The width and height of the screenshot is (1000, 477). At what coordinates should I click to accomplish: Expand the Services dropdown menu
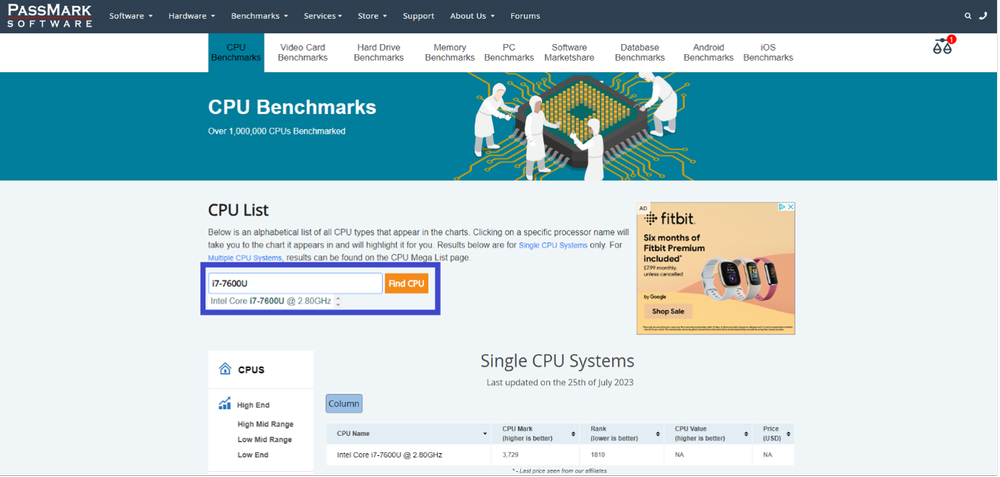[x=323, y=16]
